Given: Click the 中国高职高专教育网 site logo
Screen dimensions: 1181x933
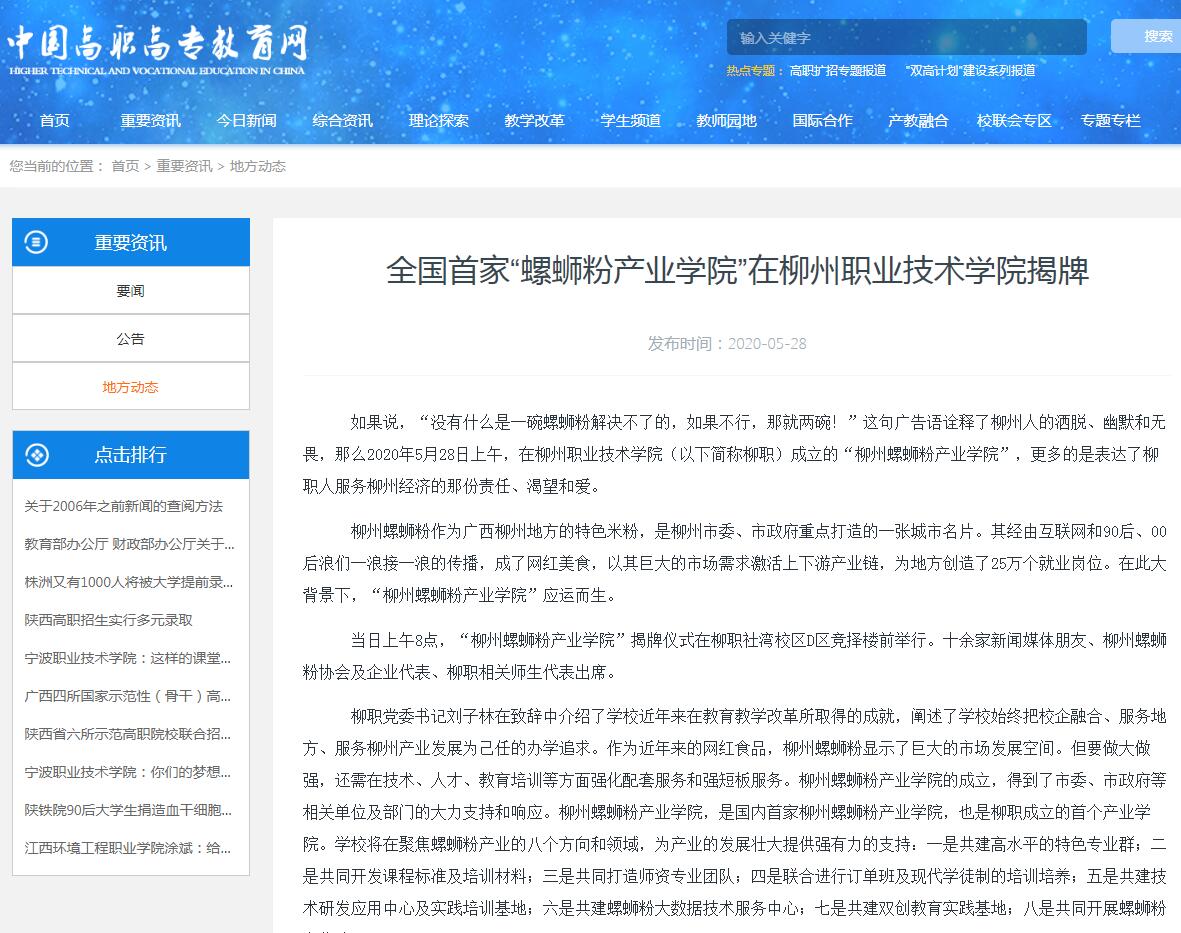Looking at the screenshot, I should click(x=157, y=47).
